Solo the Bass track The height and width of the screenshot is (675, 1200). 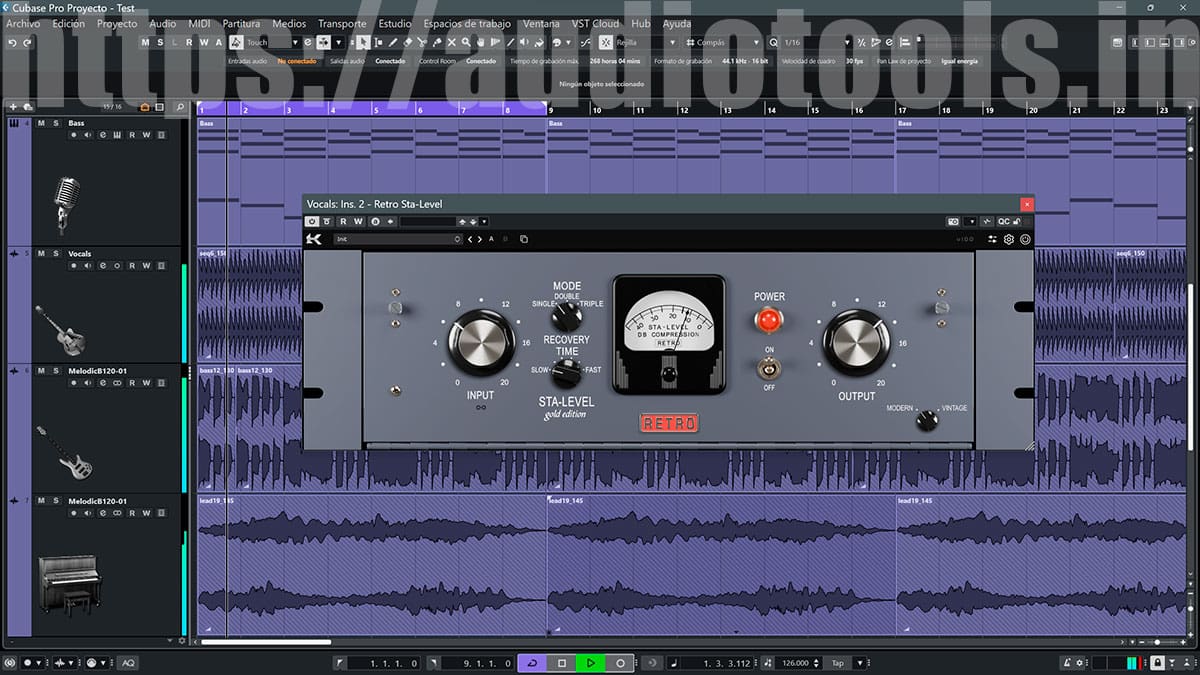coord(56,123)
